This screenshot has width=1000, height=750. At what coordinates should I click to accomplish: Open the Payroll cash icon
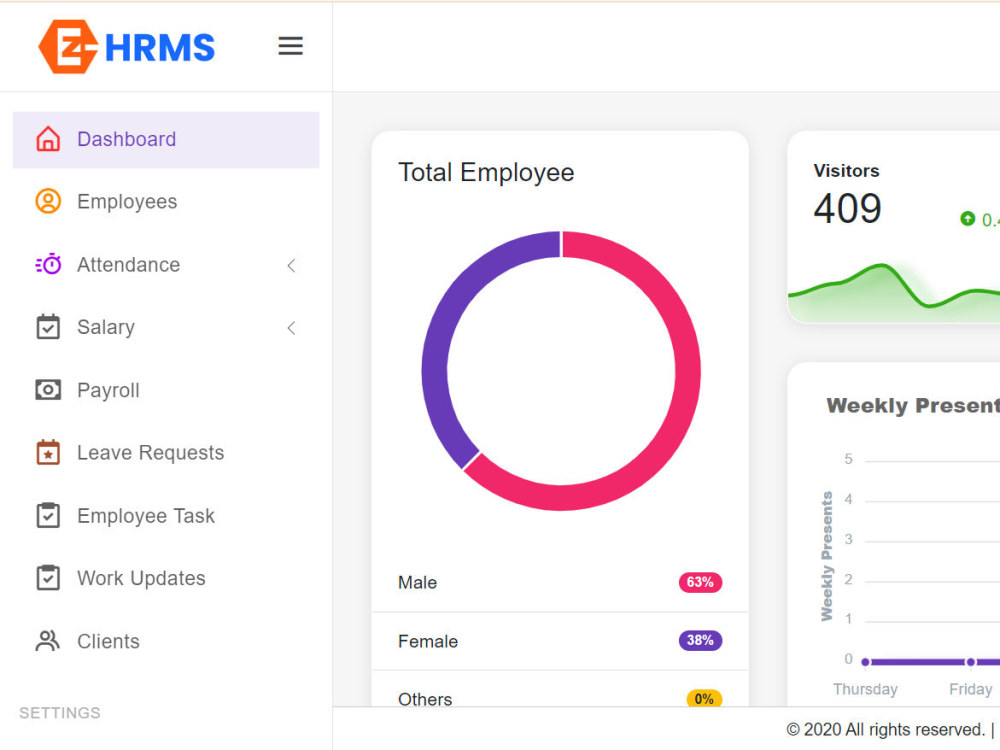click(47, 390)
